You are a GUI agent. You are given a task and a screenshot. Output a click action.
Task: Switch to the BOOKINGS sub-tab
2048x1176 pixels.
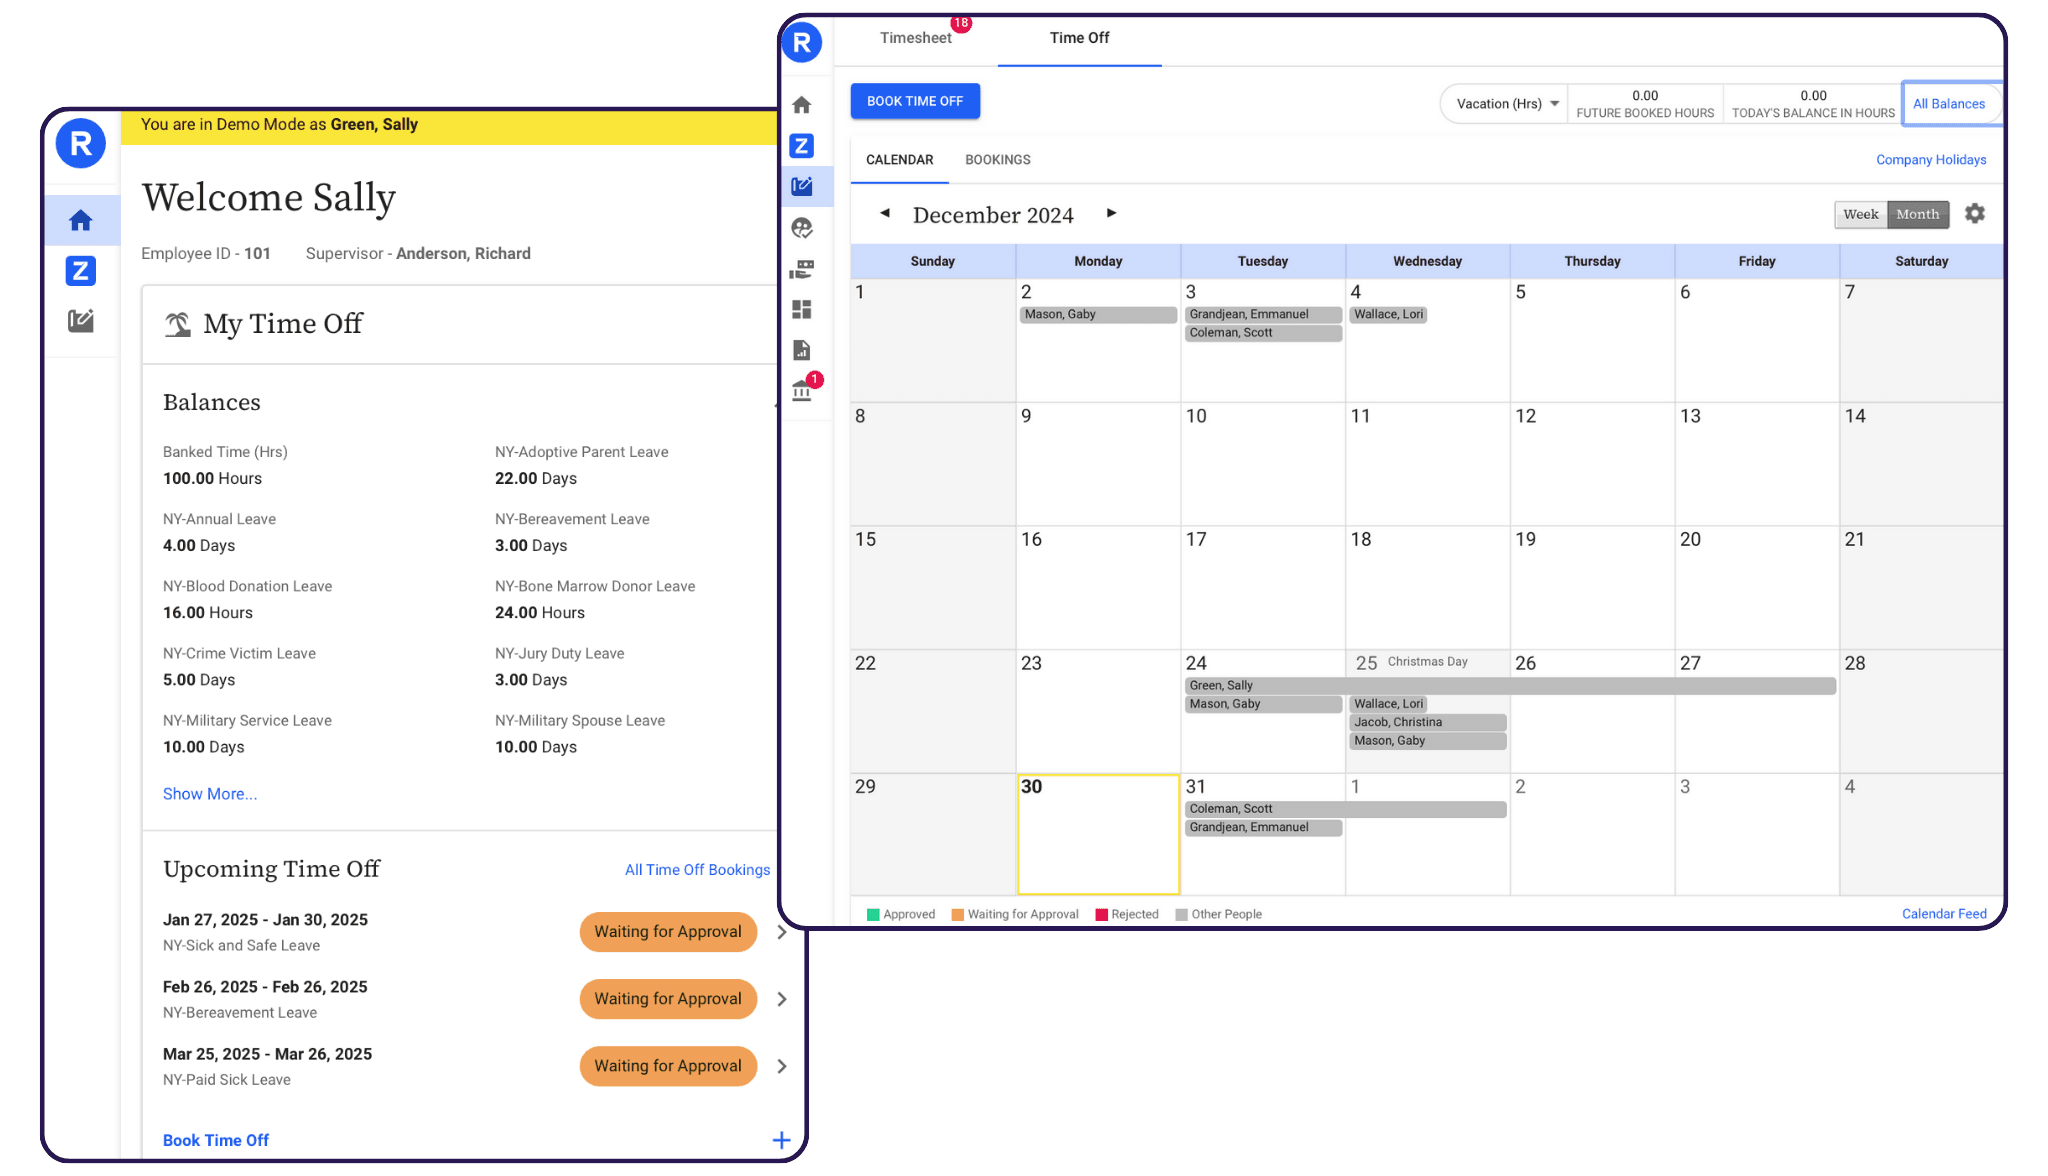[x=998, y=160]
